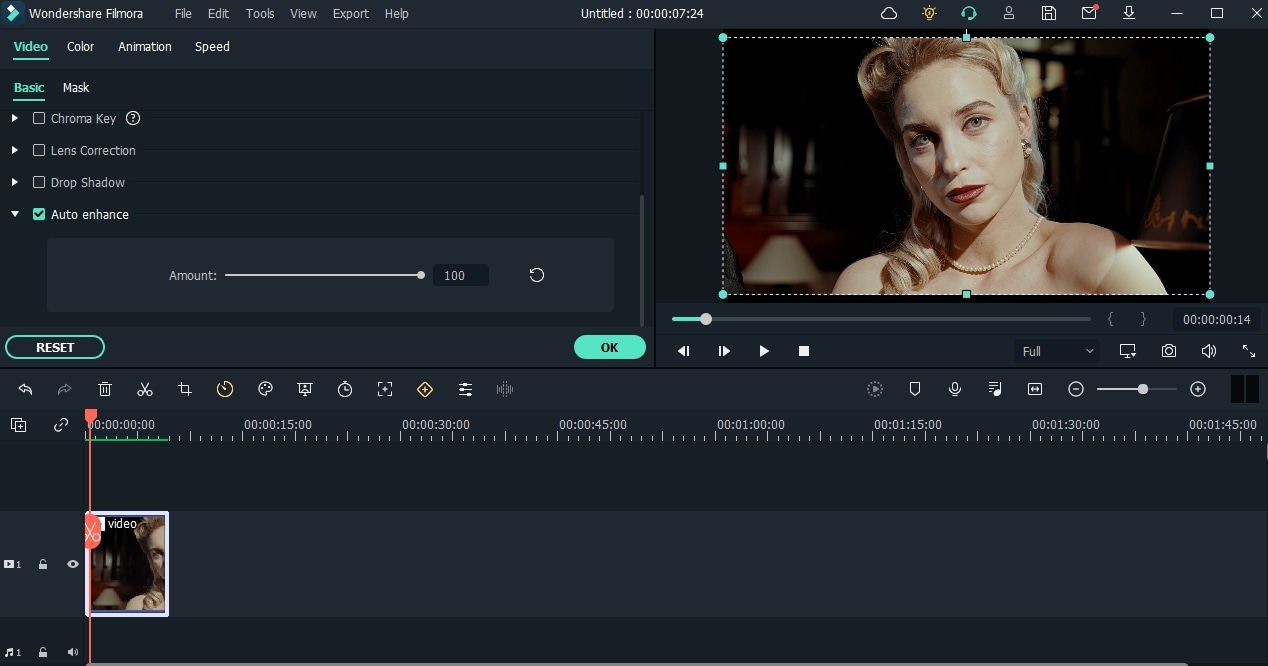Open the Edit menu
This screenshot has width=1268, height=666.
point(218,13)
